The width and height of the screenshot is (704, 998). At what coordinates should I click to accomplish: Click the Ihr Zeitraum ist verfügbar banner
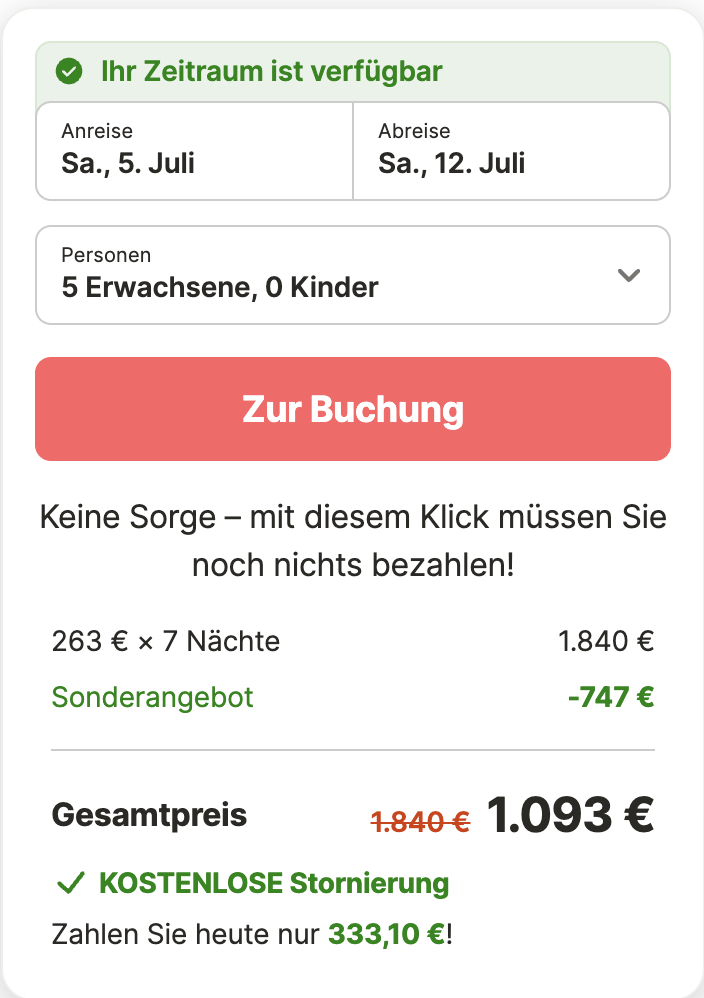353,71
